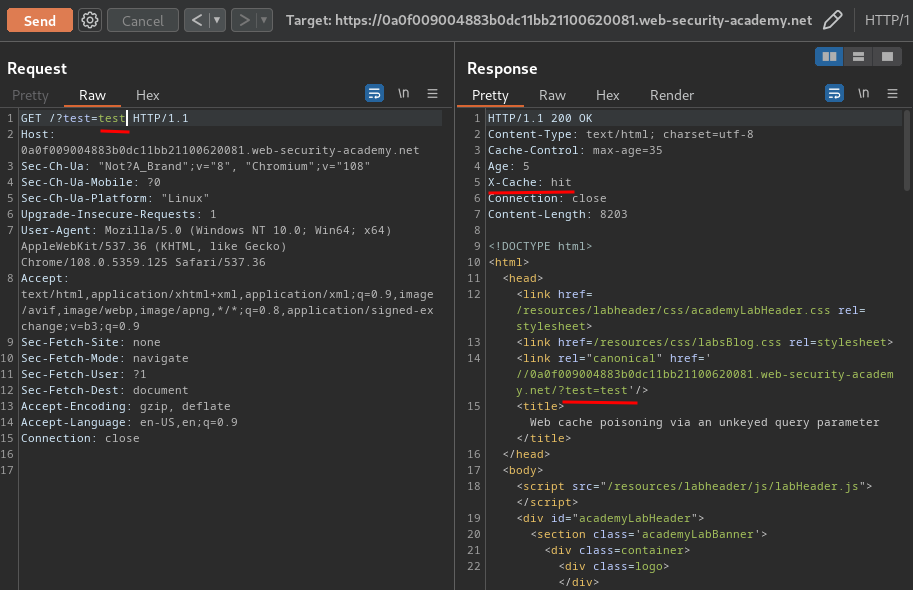The height and width of the screenshot is (590, 913).
Task: Switch Request view to Pretty tab
Action: coord(30,95)
